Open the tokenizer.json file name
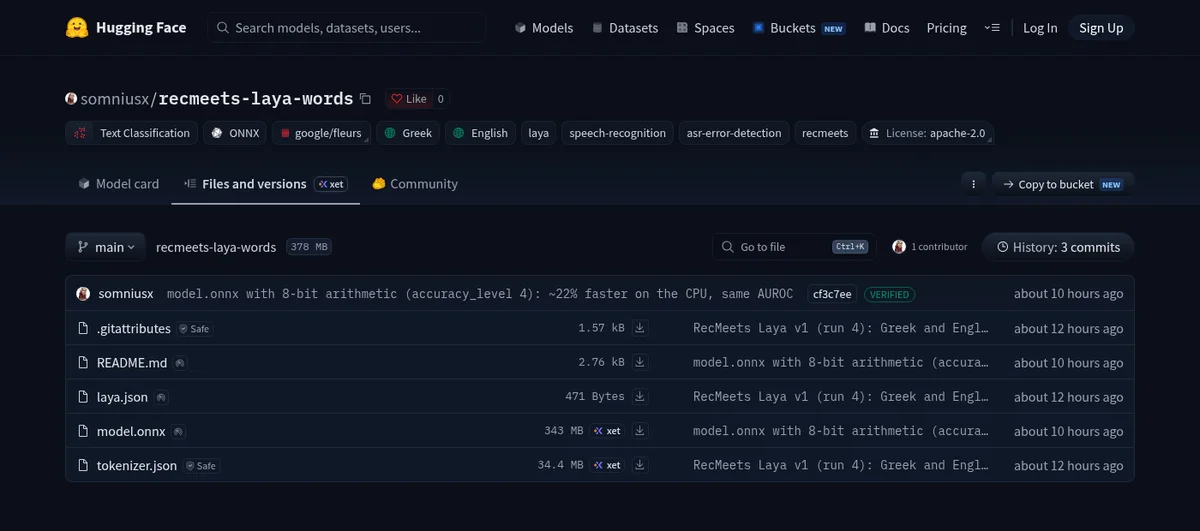 point(137,465)
